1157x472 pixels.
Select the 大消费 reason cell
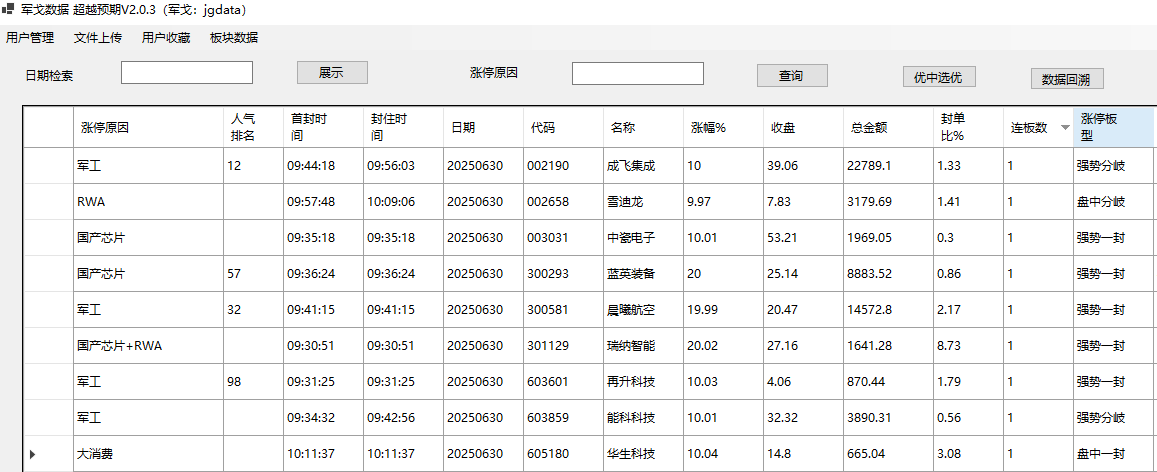tap(148, 454)
